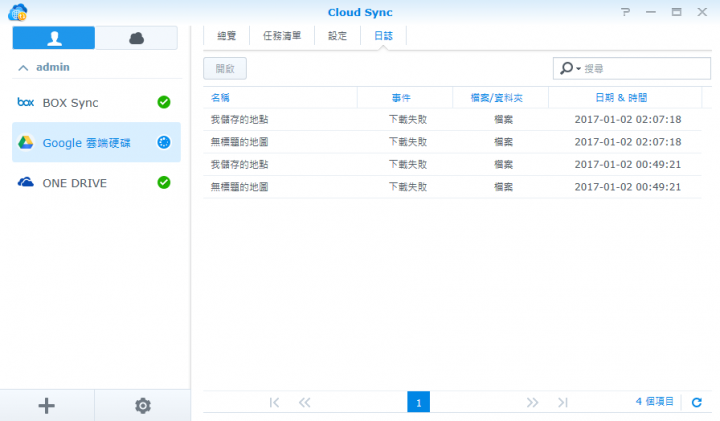The image size is (720, 421).
Task: Open the search filter dropdown magnifier
Action: pos(570,68)
